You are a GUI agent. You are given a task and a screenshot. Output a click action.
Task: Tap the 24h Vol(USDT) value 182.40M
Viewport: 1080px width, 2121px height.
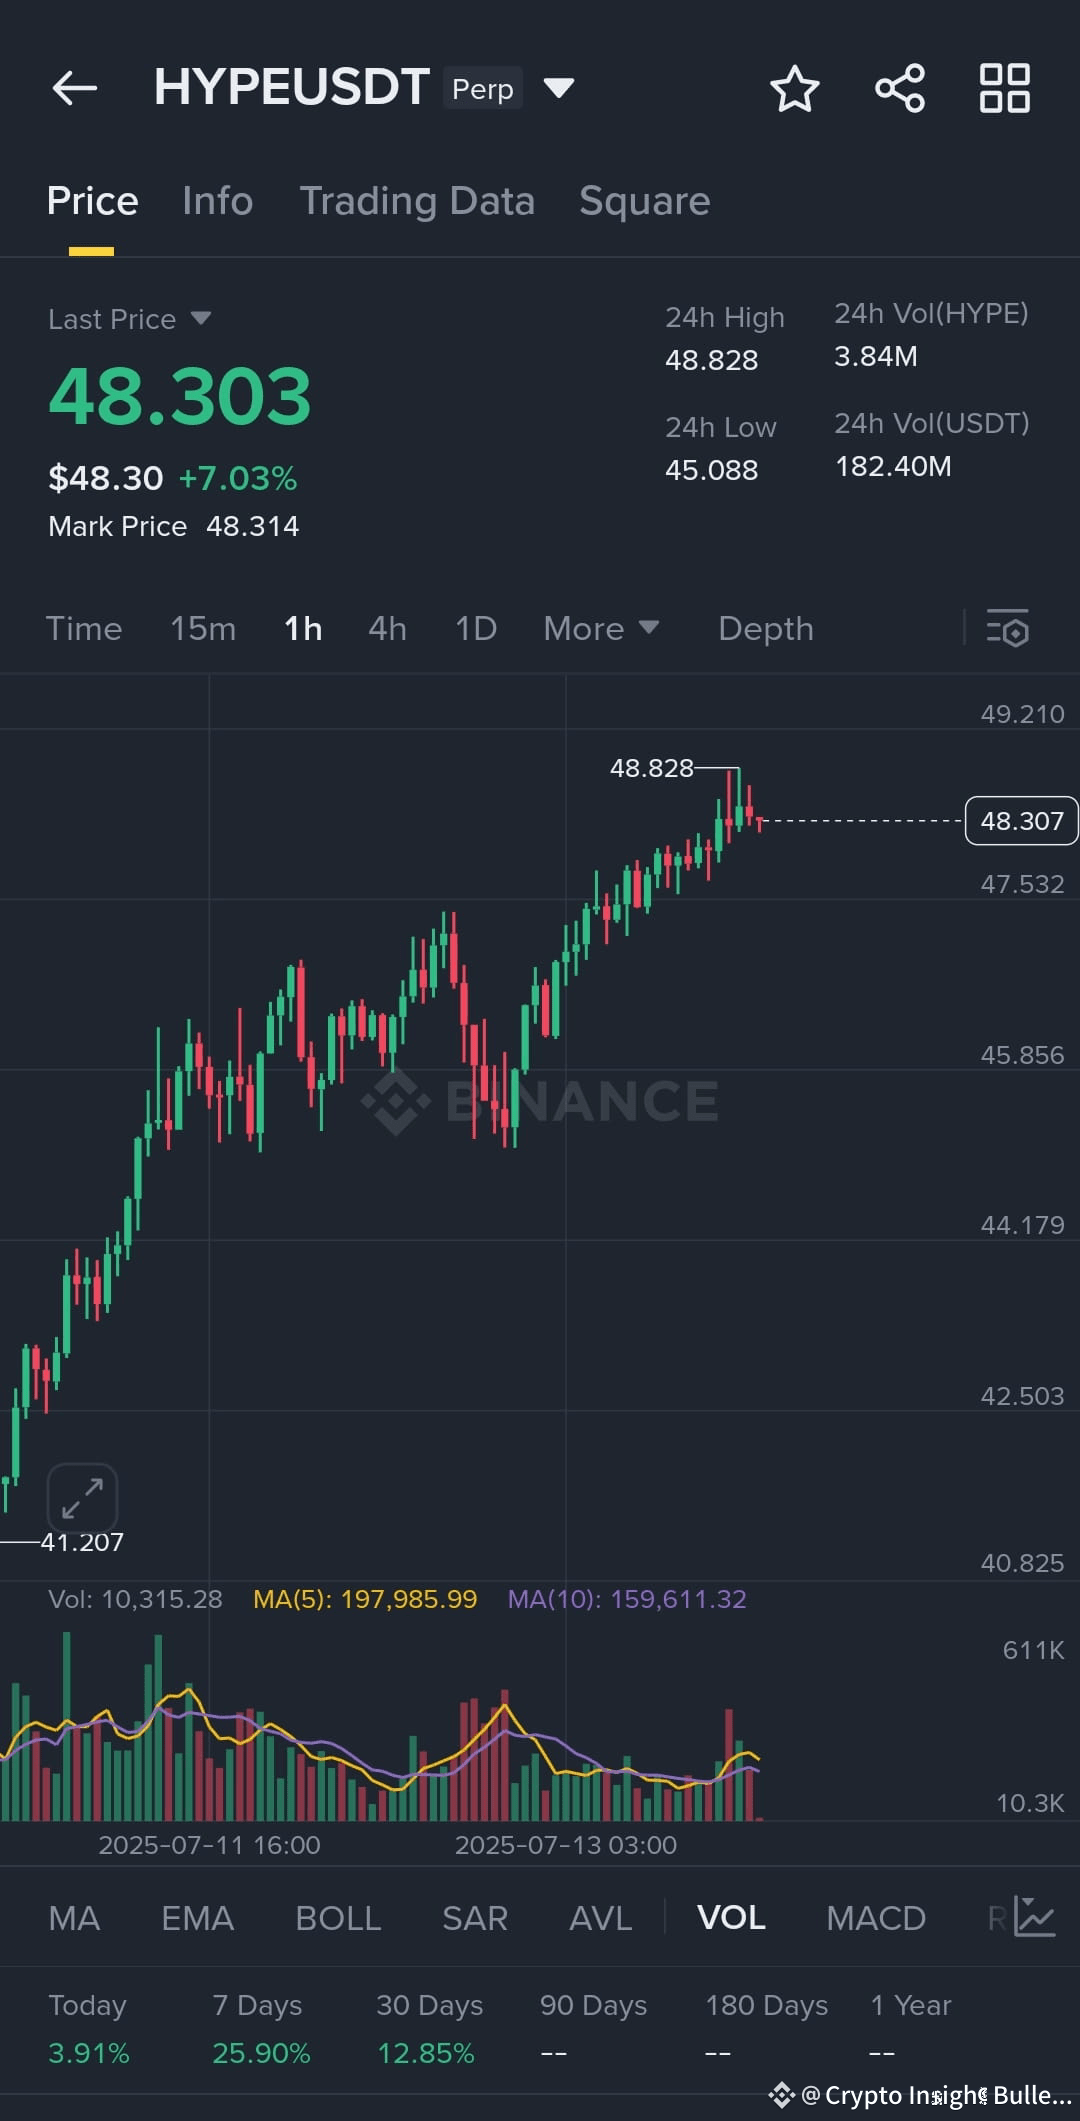point(893,466)
